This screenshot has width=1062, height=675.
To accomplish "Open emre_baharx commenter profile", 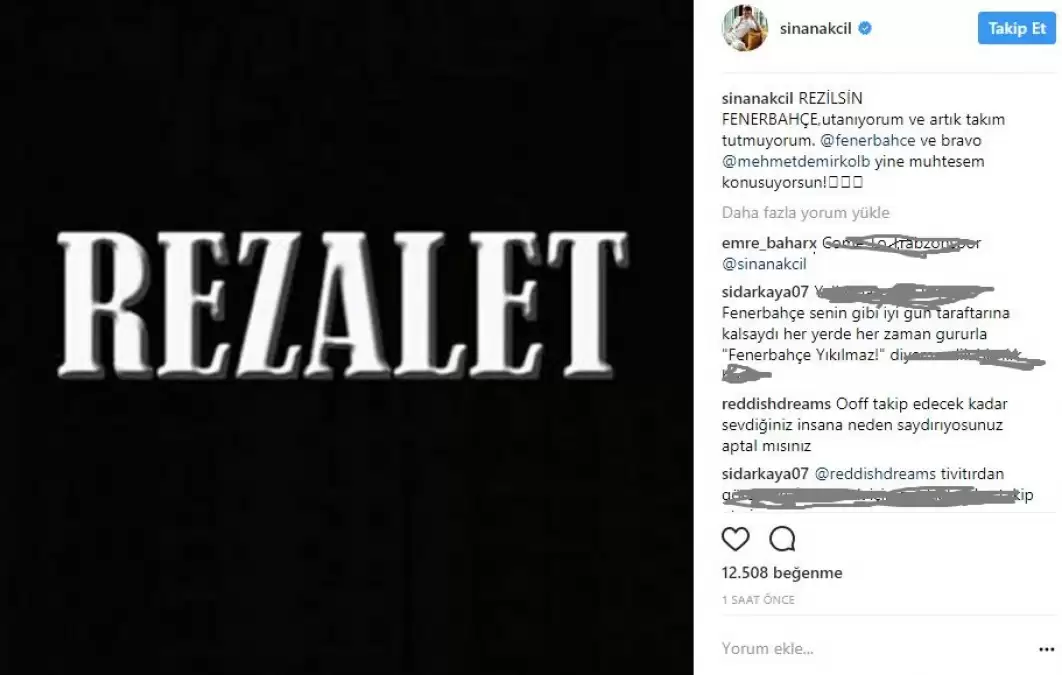I will click(x=769, y=243).
